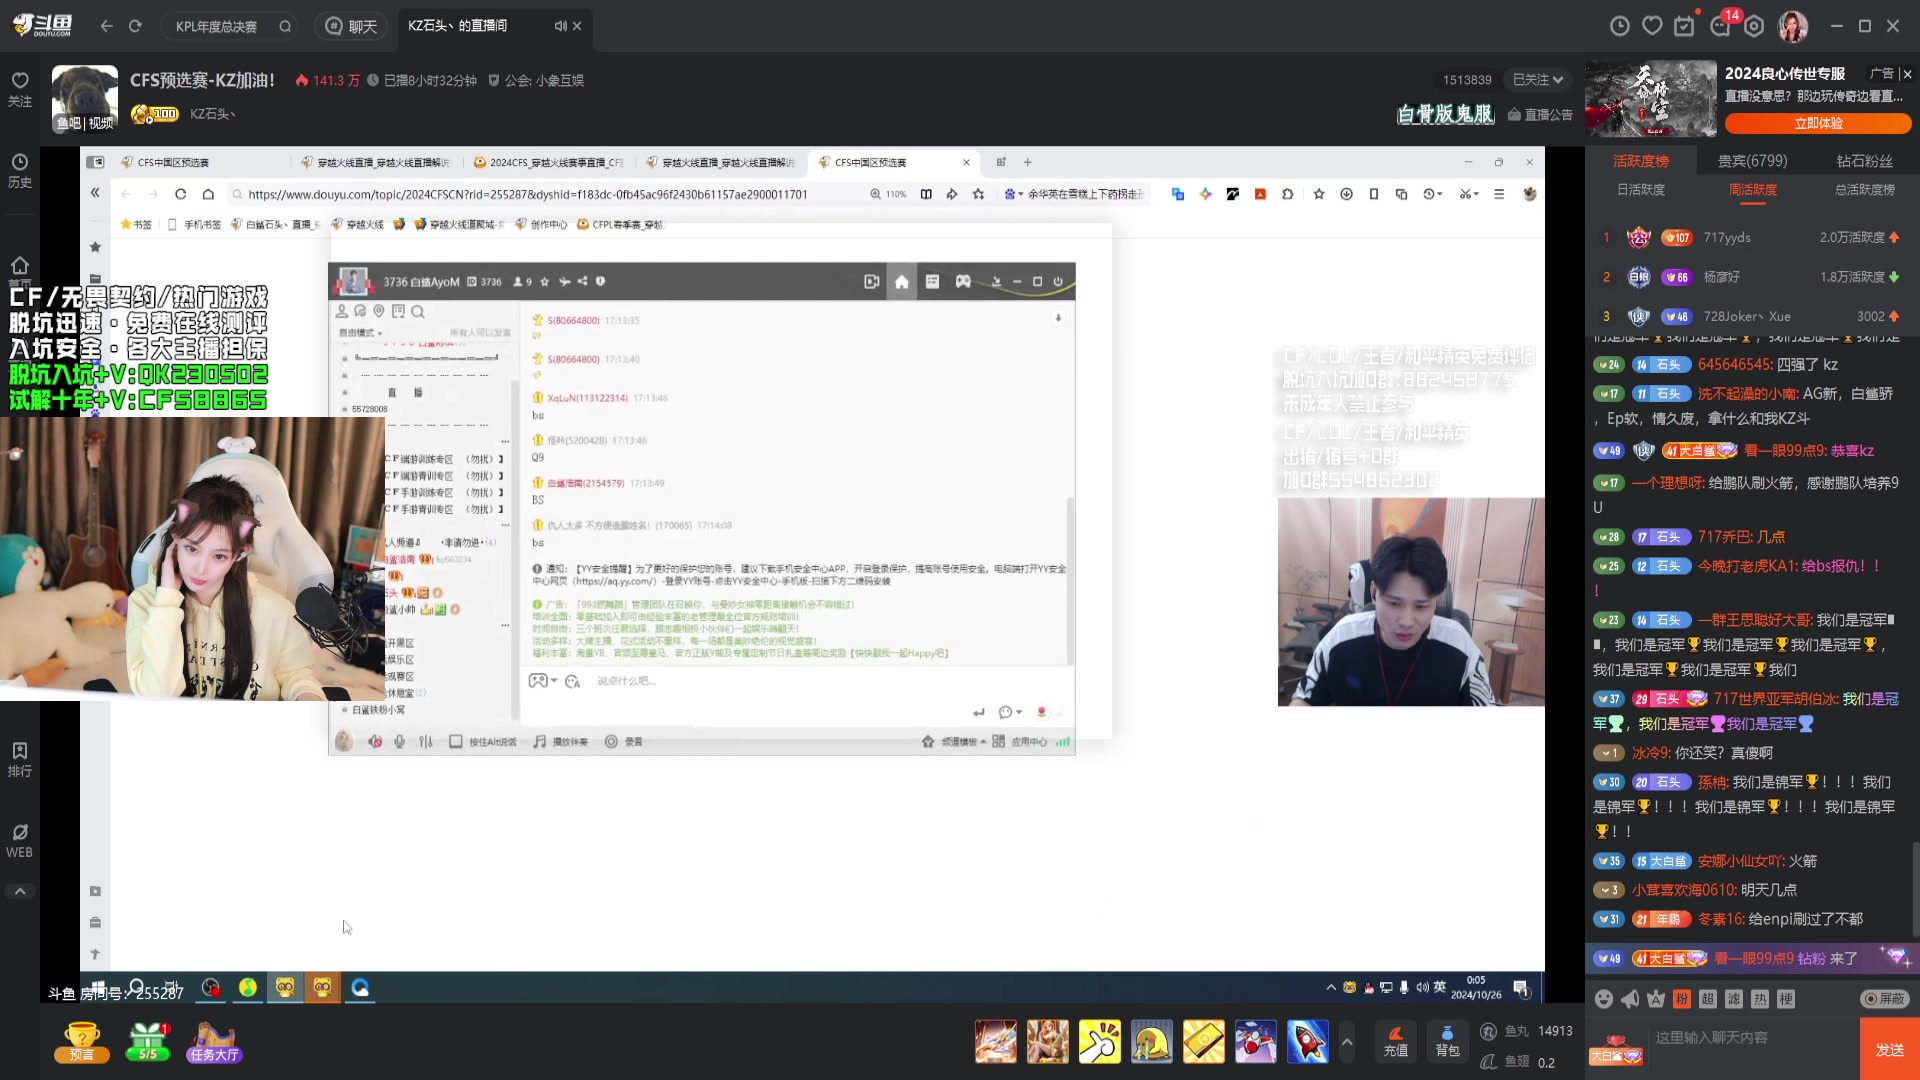Open the 大白鲨 fan badge selector
The image size is (1920, 1080).
click(x=1617, y=1052)
